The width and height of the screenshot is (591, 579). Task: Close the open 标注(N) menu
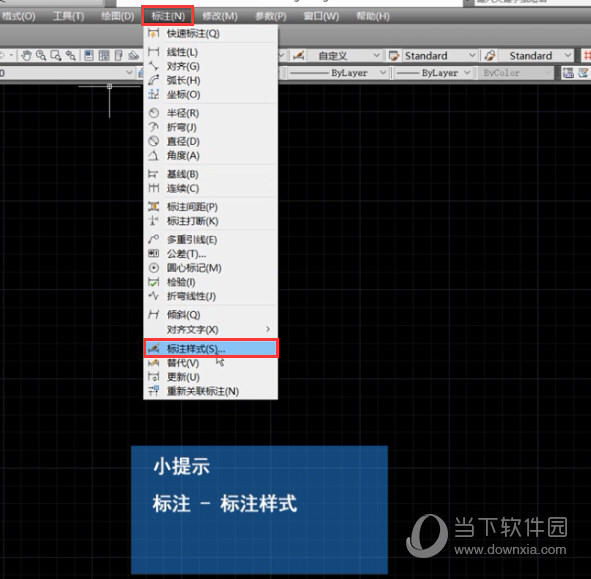168,16
